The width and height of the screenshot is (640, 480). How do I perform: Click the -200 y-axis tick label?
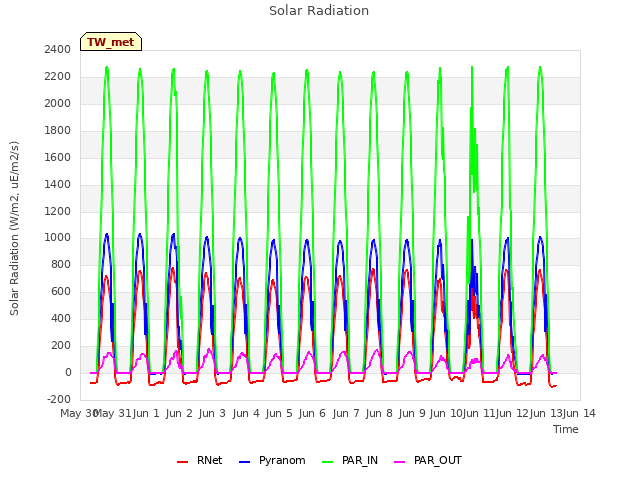59,399
